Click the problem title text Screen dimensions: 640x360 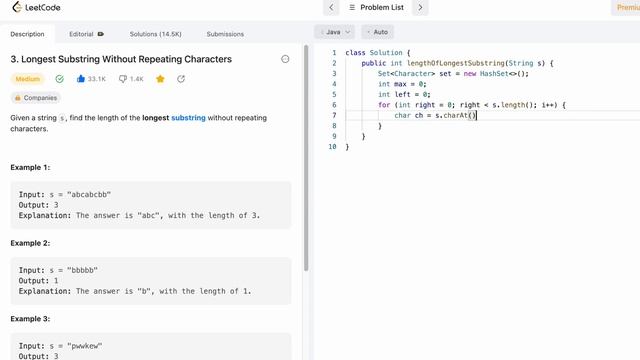point(121,59)
